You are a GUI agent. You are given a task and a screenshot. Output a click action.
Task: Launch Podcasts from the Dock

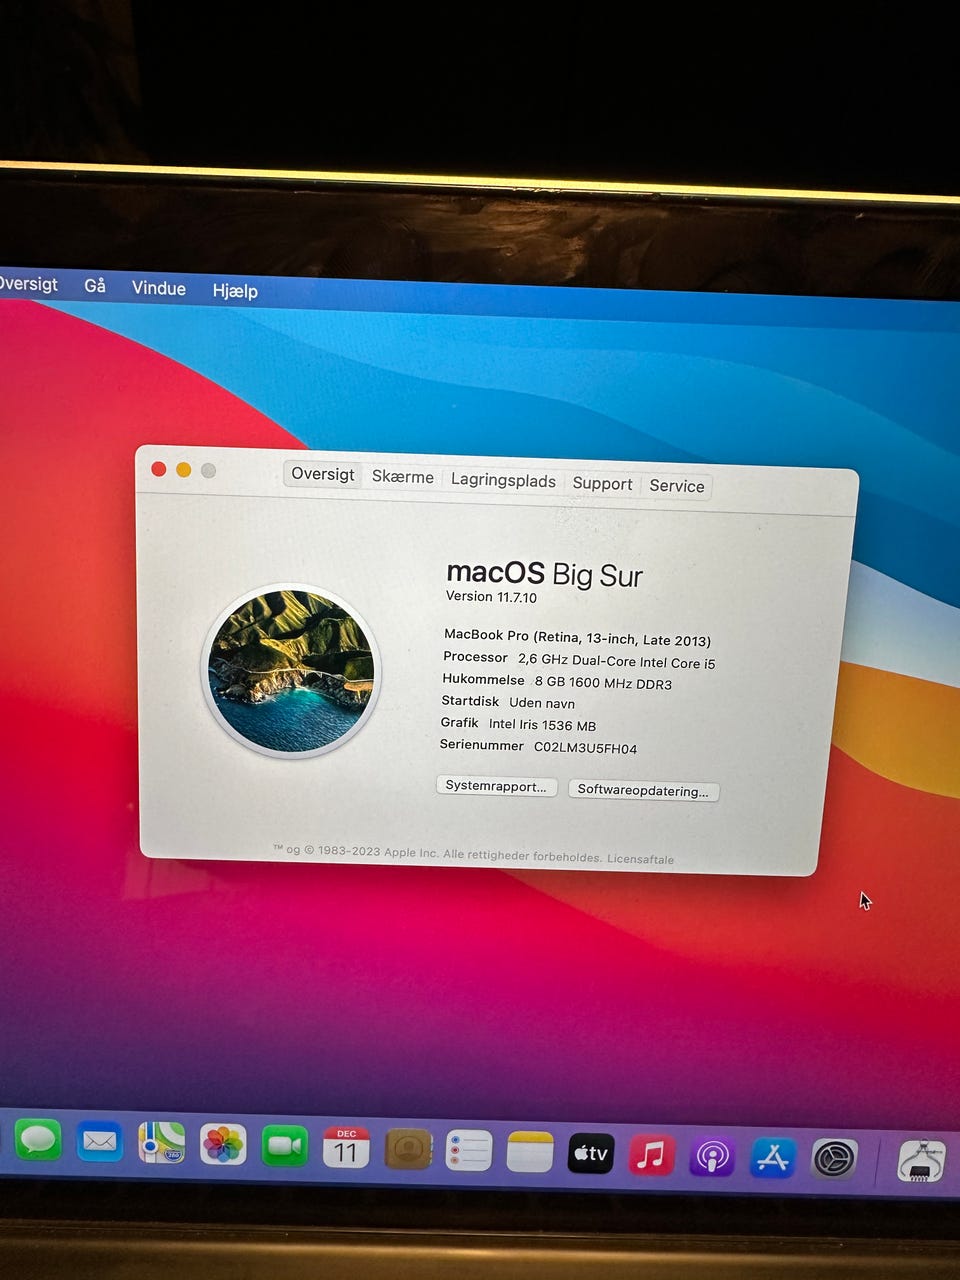[x=713, y=1157]
